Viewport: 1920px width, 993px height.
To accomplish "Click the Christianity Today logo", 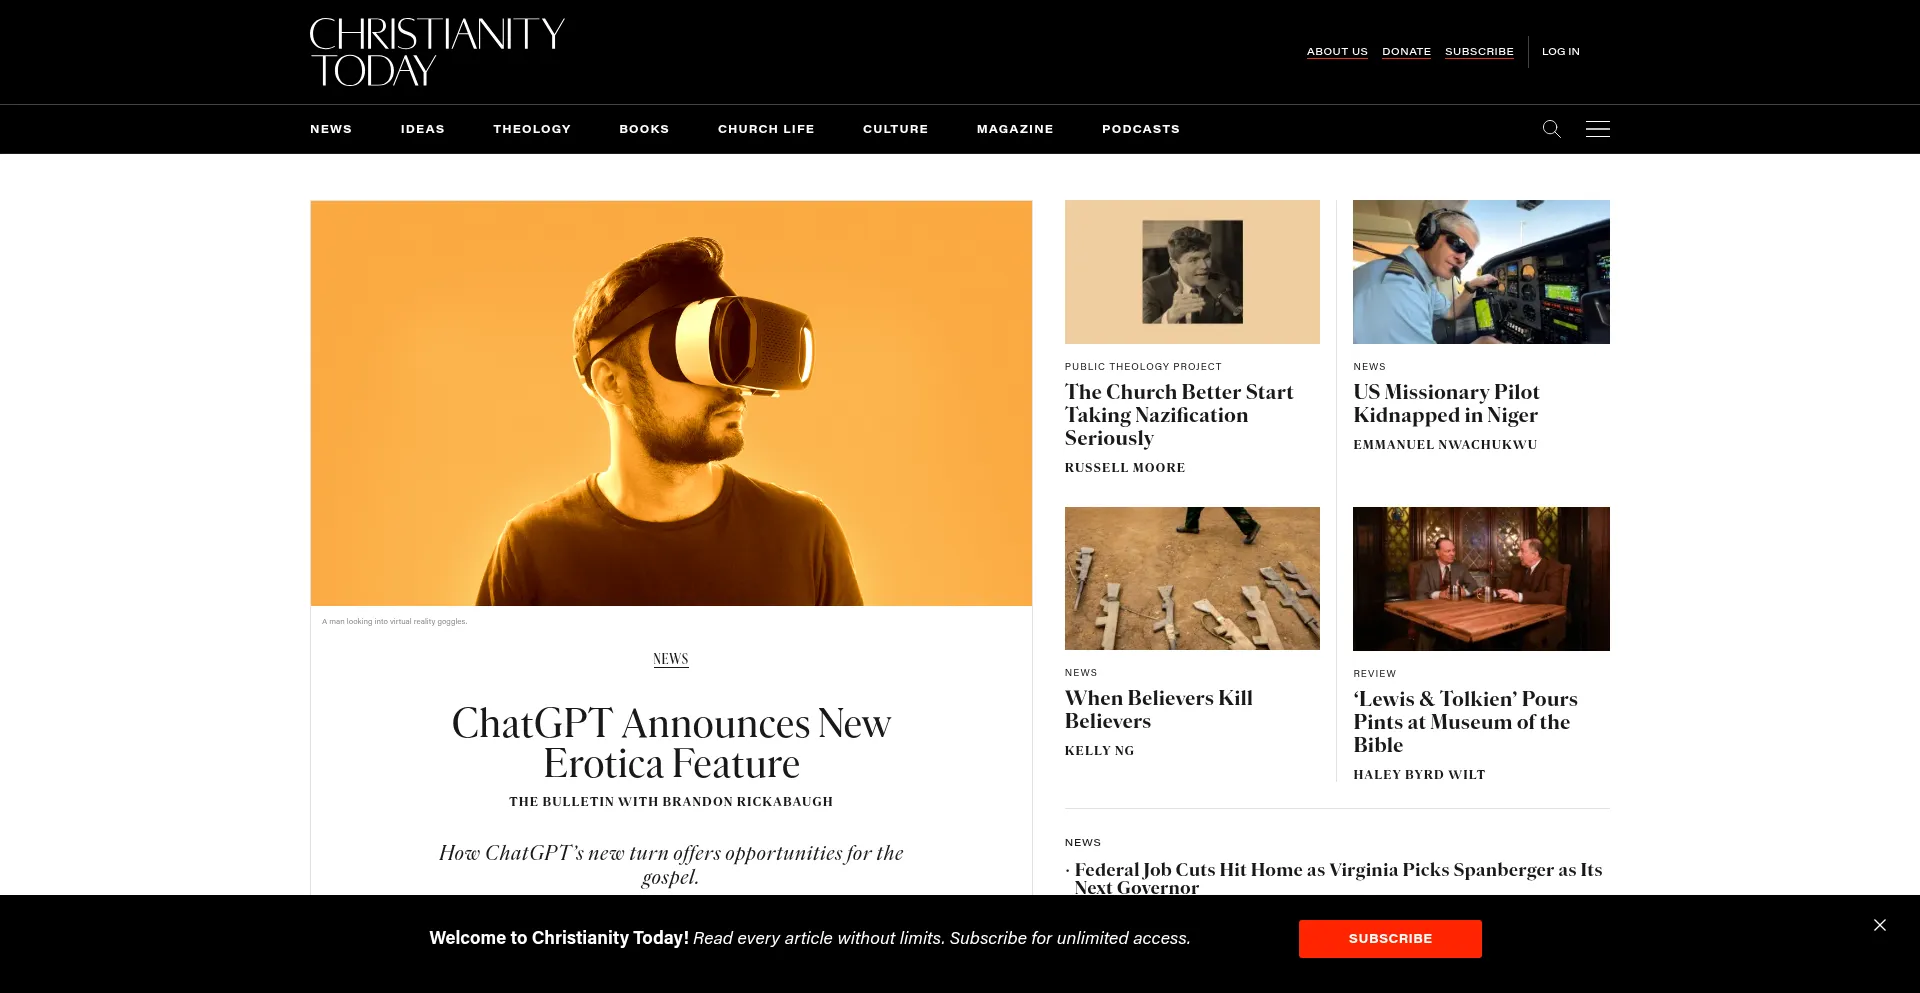I will coord(437,52).
